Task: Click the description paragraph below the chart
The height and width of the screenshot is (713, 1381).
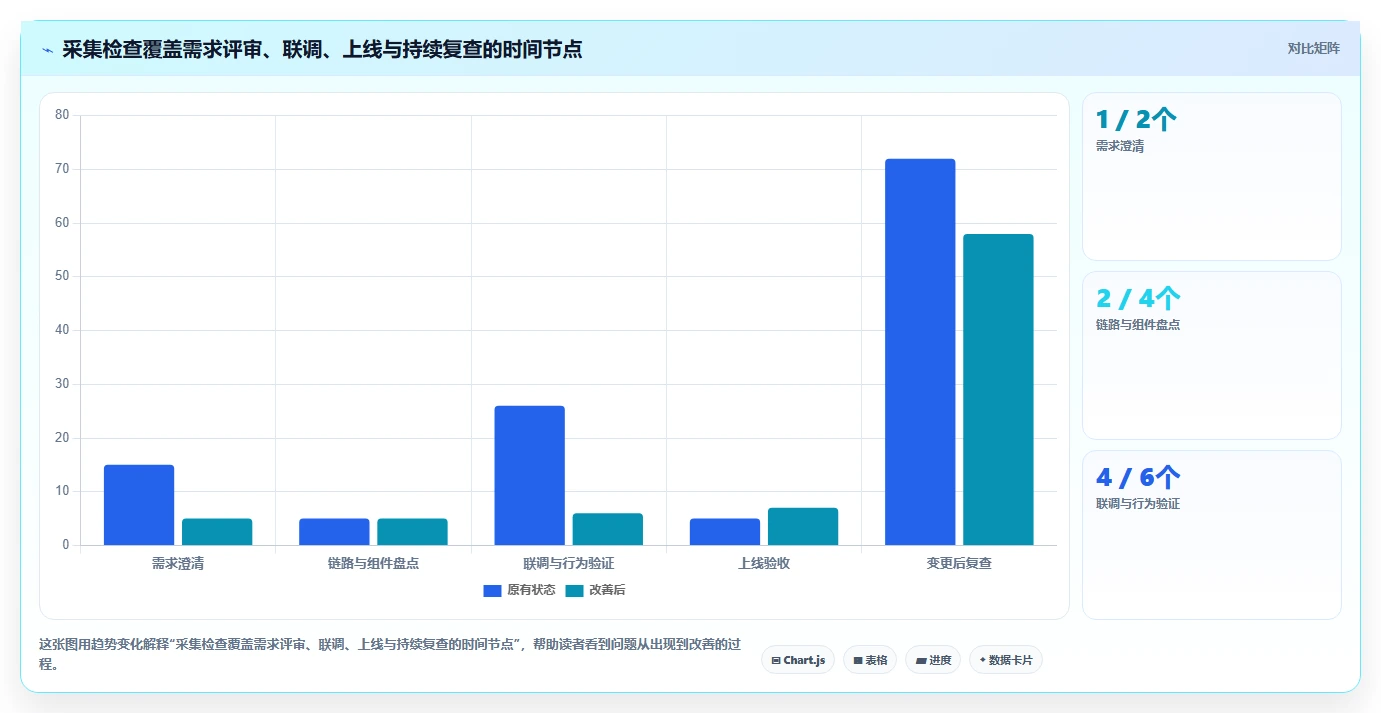Action: 390,654
